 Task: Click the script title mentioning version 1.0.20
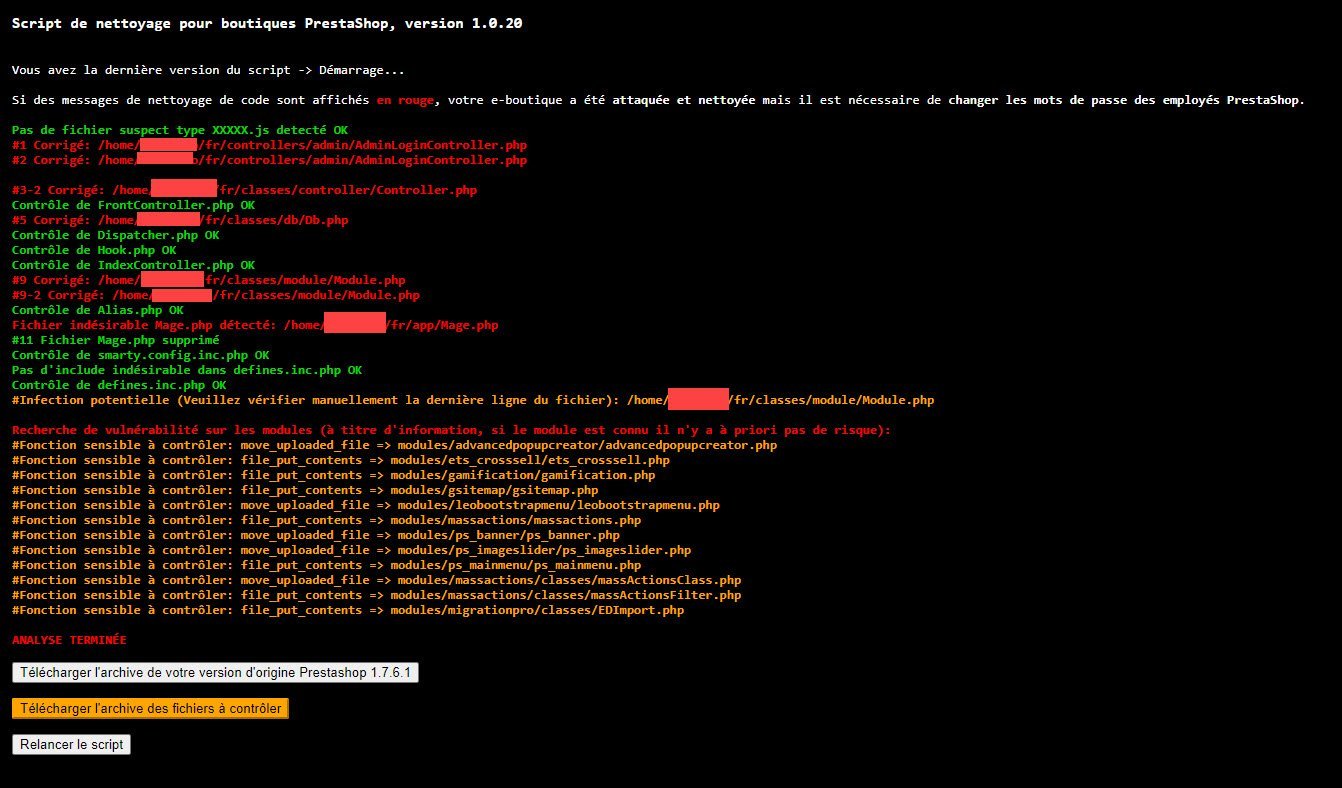coord(267,23)
